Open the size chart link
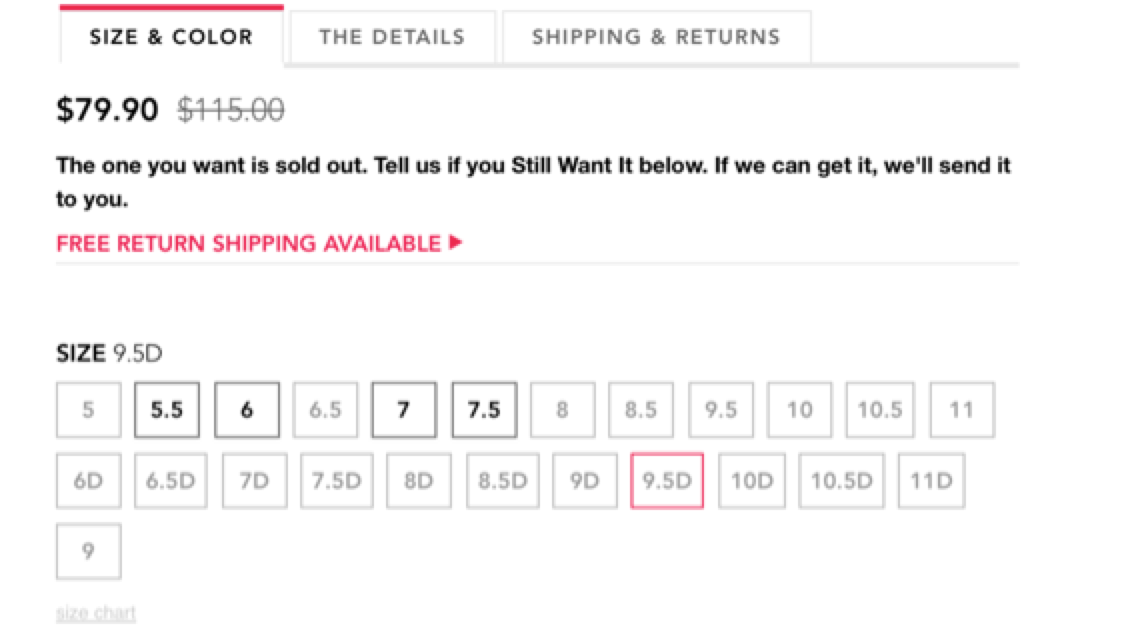Image resolution: width=1128 pixels, height=638 pixels. 96,612
